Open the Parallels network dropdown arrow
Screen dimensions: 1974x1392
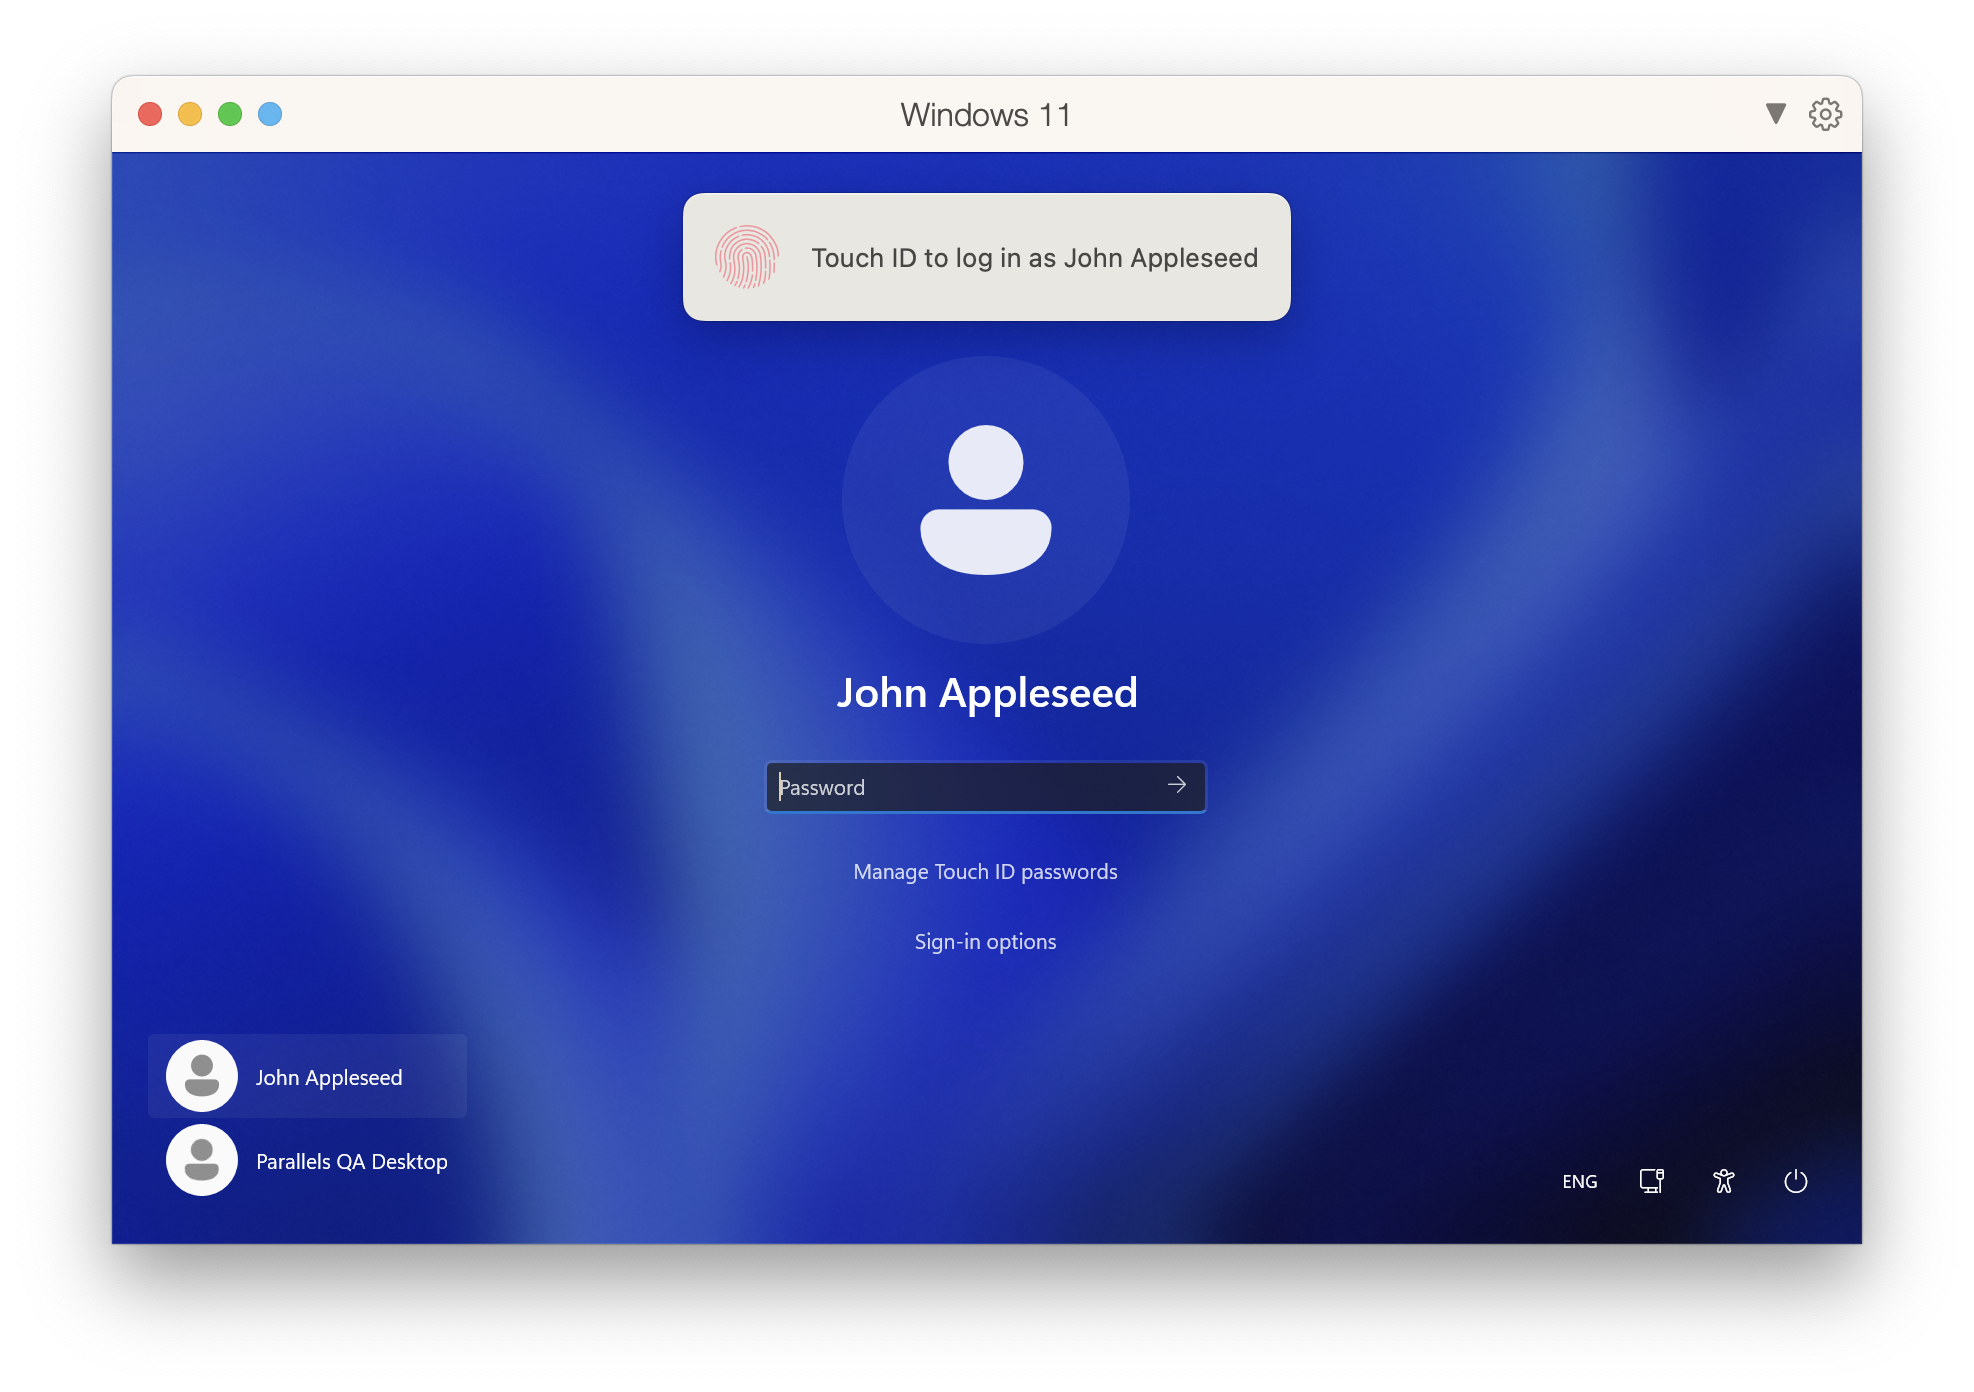coord(1771,113)
